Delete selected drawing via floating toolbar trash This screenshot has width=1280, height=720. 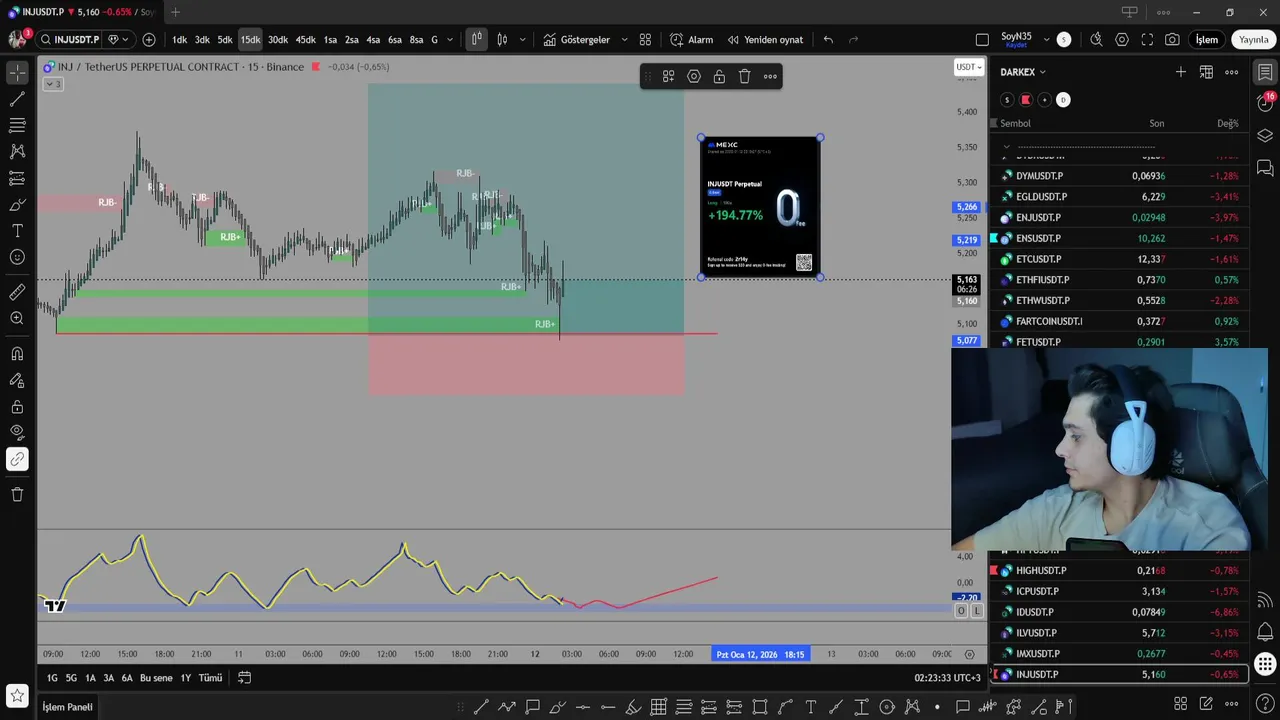tap(744, 76)
